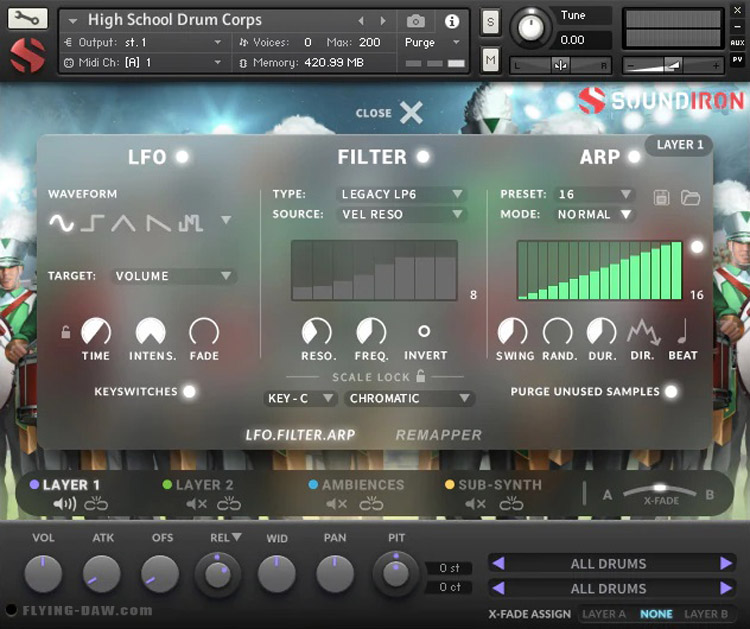The width and height of the screenshot is (750, 629).
Task: Click the VOL knob
Action: tap(43, 573)
